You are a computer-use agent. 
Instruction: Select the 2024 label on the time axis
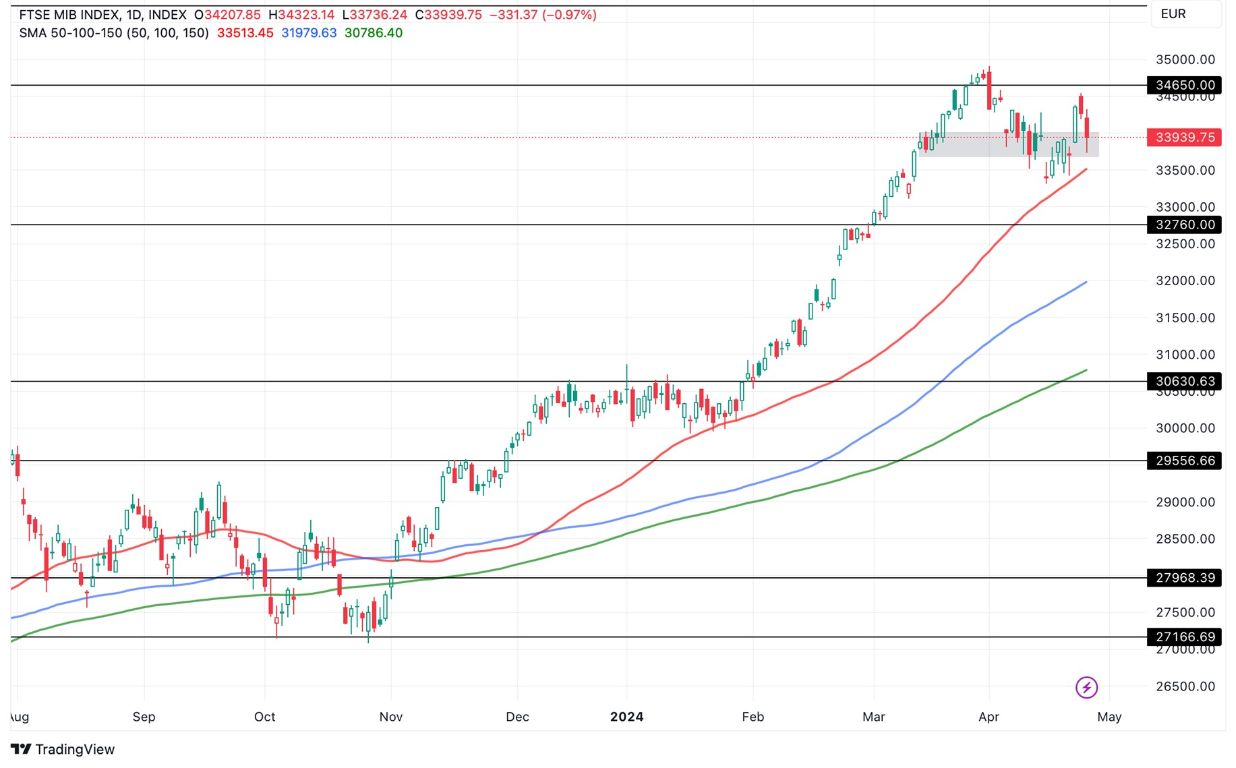click(627, 717)
